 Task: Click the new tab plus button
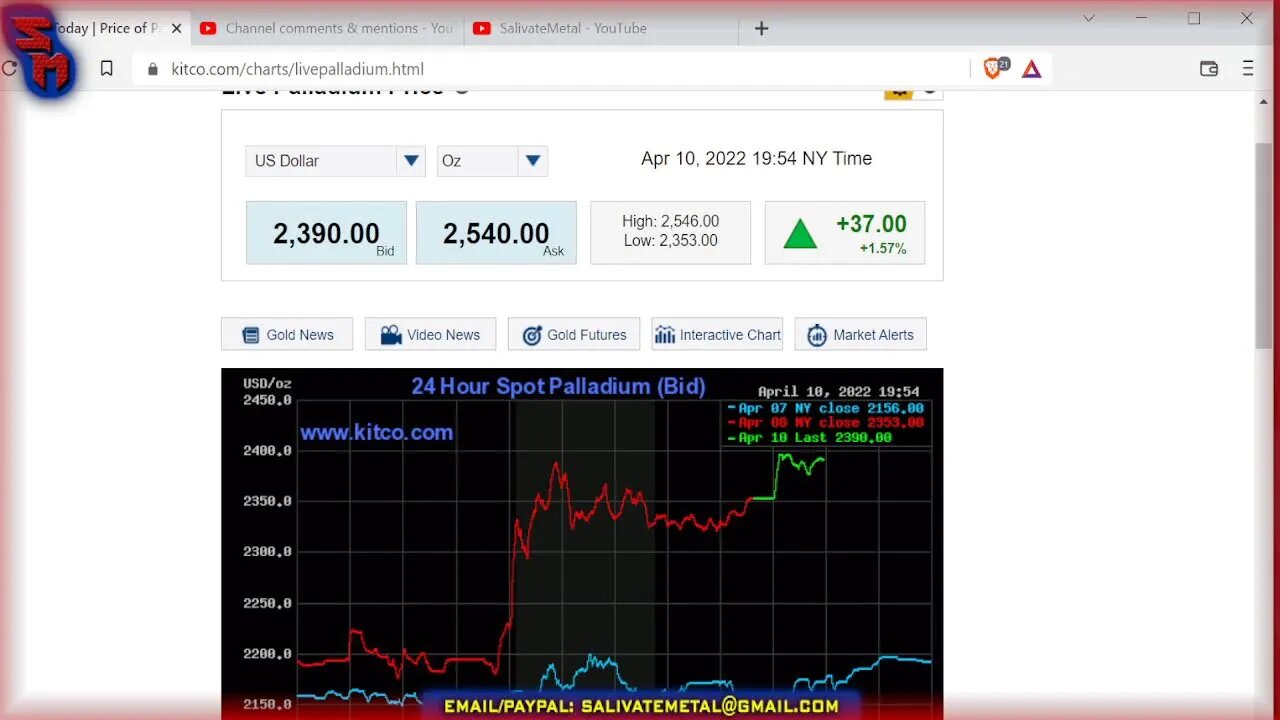(x=761, y=28)
